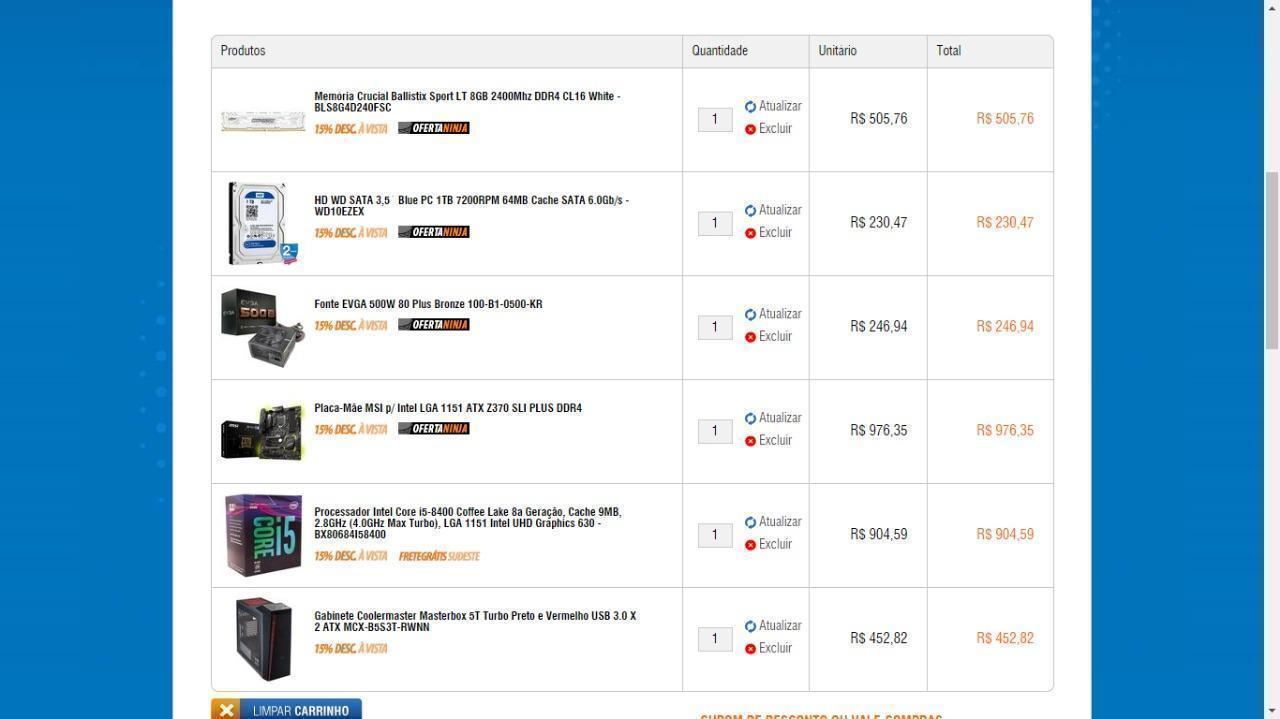The width and height of the screenshot is (1280, 719).
Task: Click the red Excluir icon for Crucial Ballistix memory
Action: (750, 129)
